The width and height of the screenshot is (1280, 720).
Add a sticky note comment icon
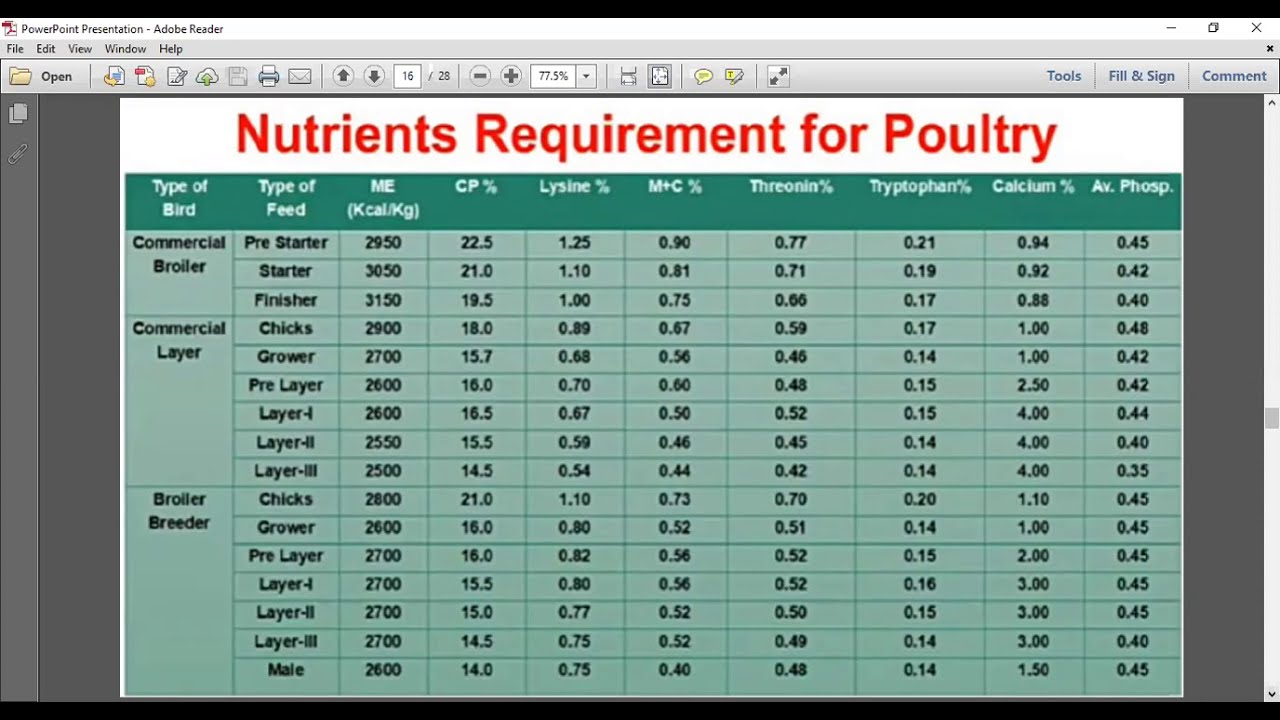[x=703, y=76]
